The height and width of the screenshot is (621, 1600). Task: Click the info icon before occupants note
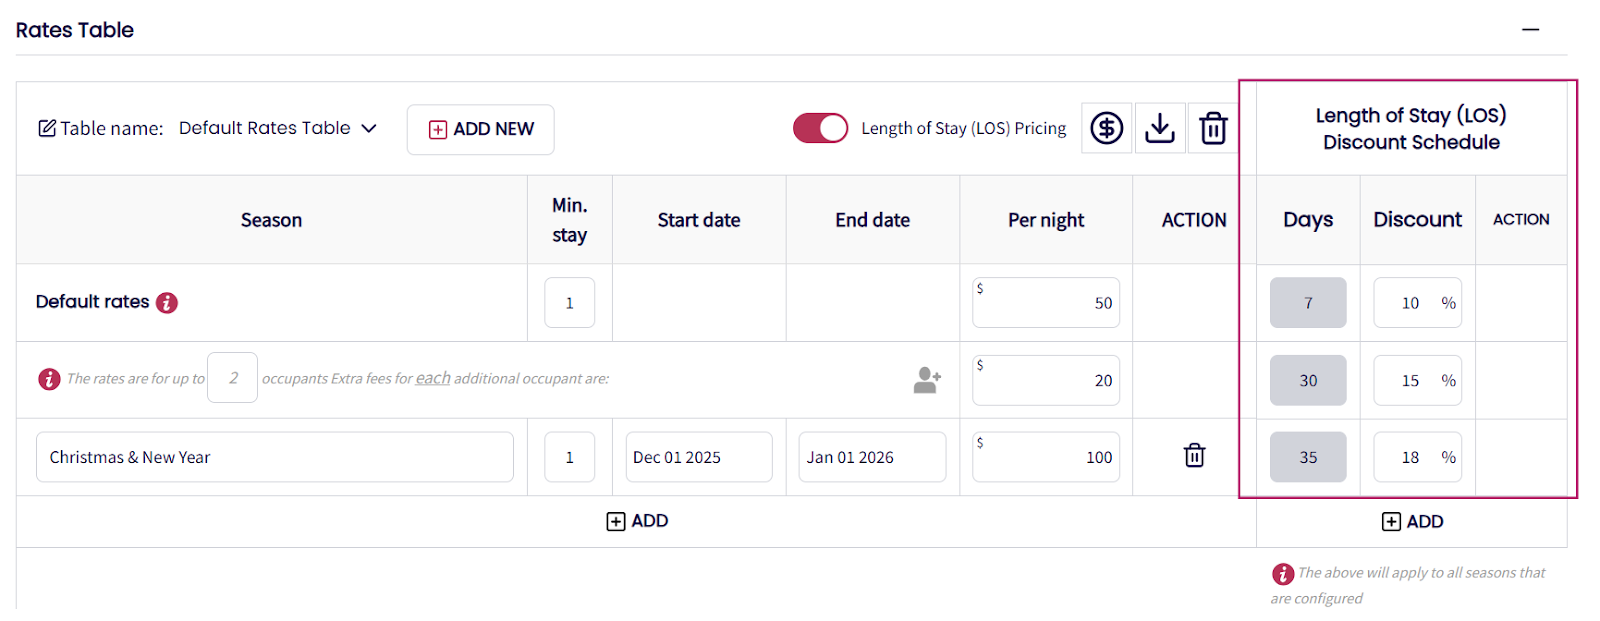tap(49, 379)
